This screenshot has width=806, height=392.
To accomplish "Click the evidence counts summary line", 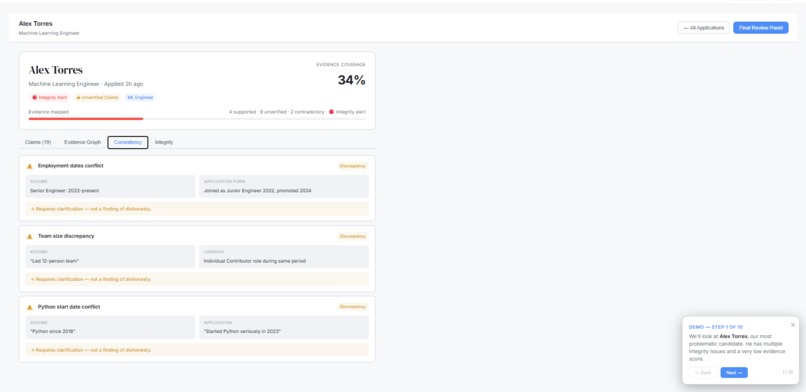I will tap(297, 111).
